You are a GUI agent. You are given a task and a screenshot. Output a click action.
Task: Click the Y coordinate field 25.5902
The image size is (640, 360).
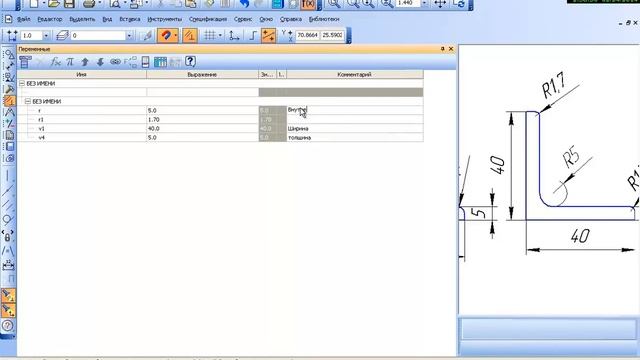pos(332,36)
